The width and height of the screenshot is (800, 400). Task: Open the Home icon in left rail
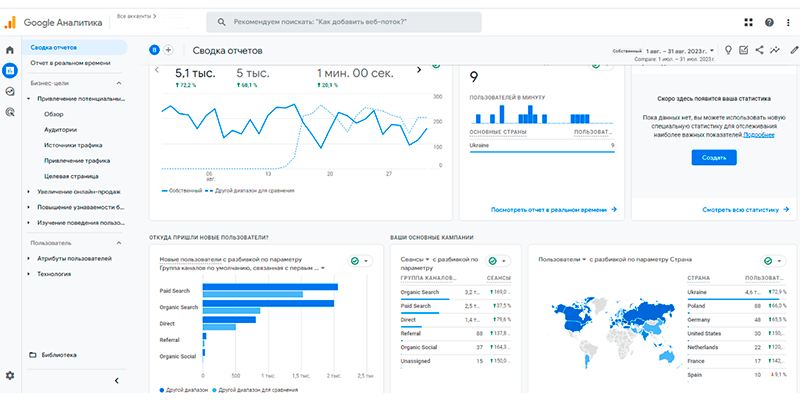click(x=10, y=50)
